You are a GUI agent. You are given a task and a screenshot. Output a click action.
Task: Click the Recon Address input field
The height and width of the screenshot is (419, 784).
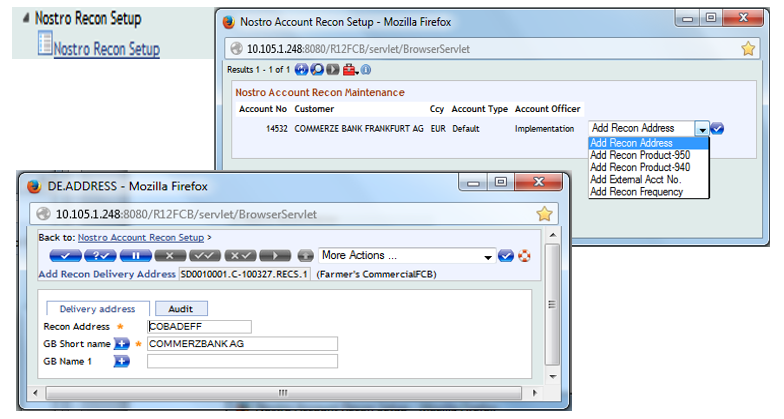[198, 326]
